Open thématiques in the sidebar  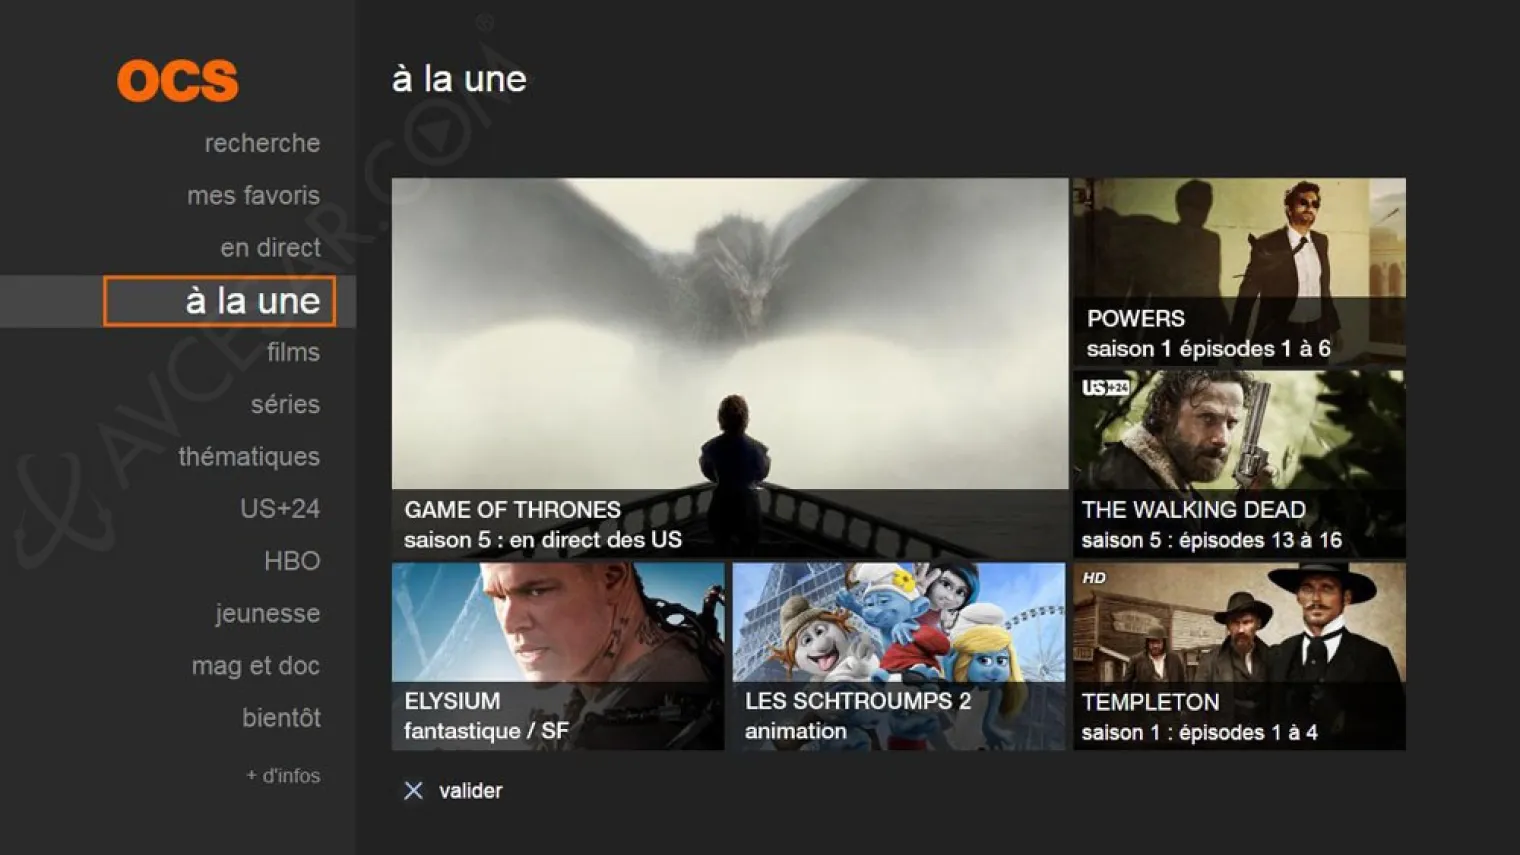[x=249, y=456]
